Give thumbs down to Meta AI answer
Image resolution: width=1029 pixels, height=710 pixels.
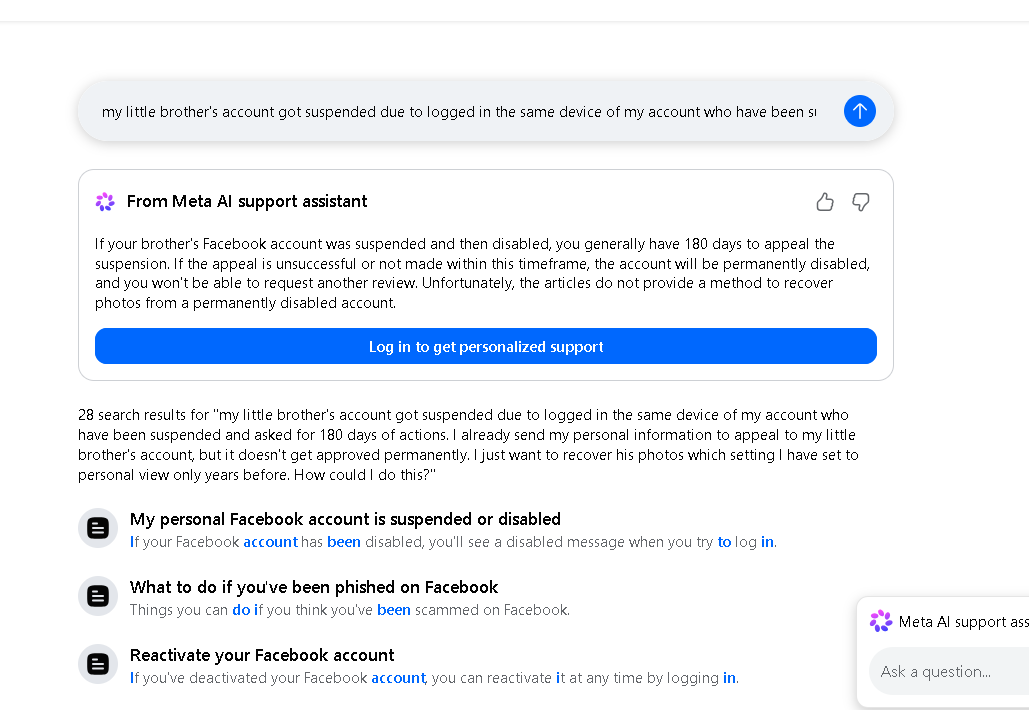pos(860,201)
